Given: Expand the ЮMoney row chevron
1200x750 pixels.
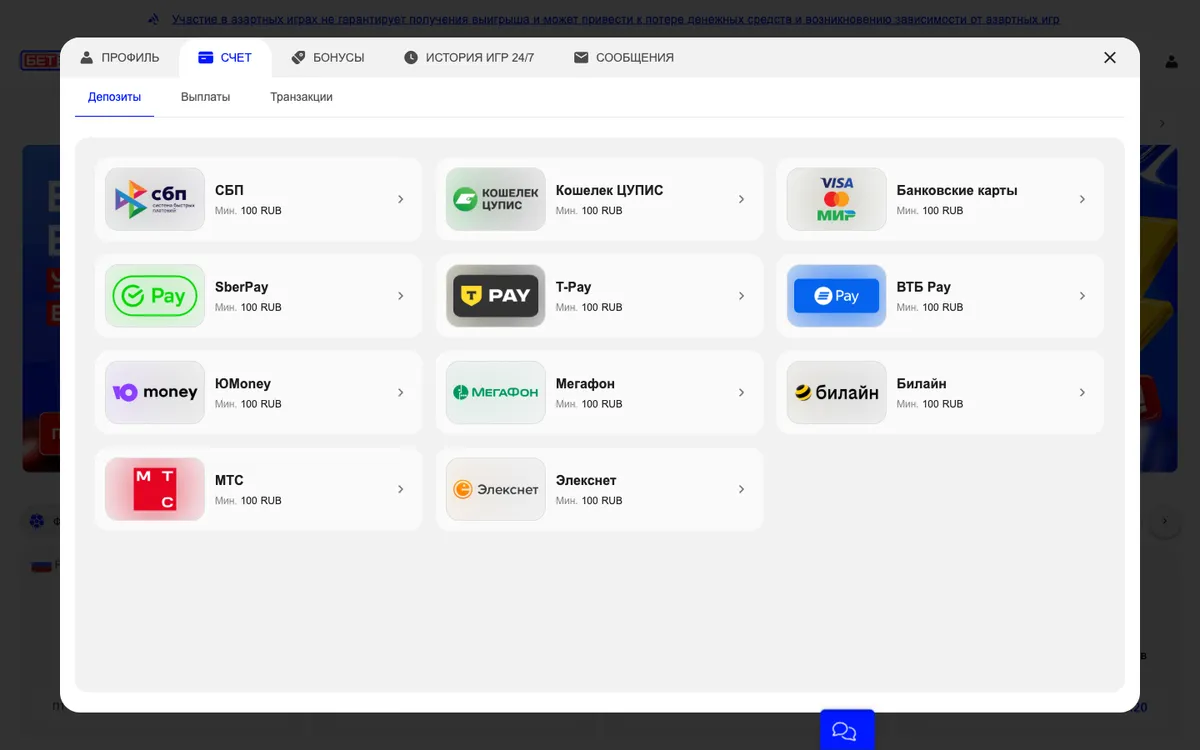Looking at the screenshot, I should click(x=401, y=392).
